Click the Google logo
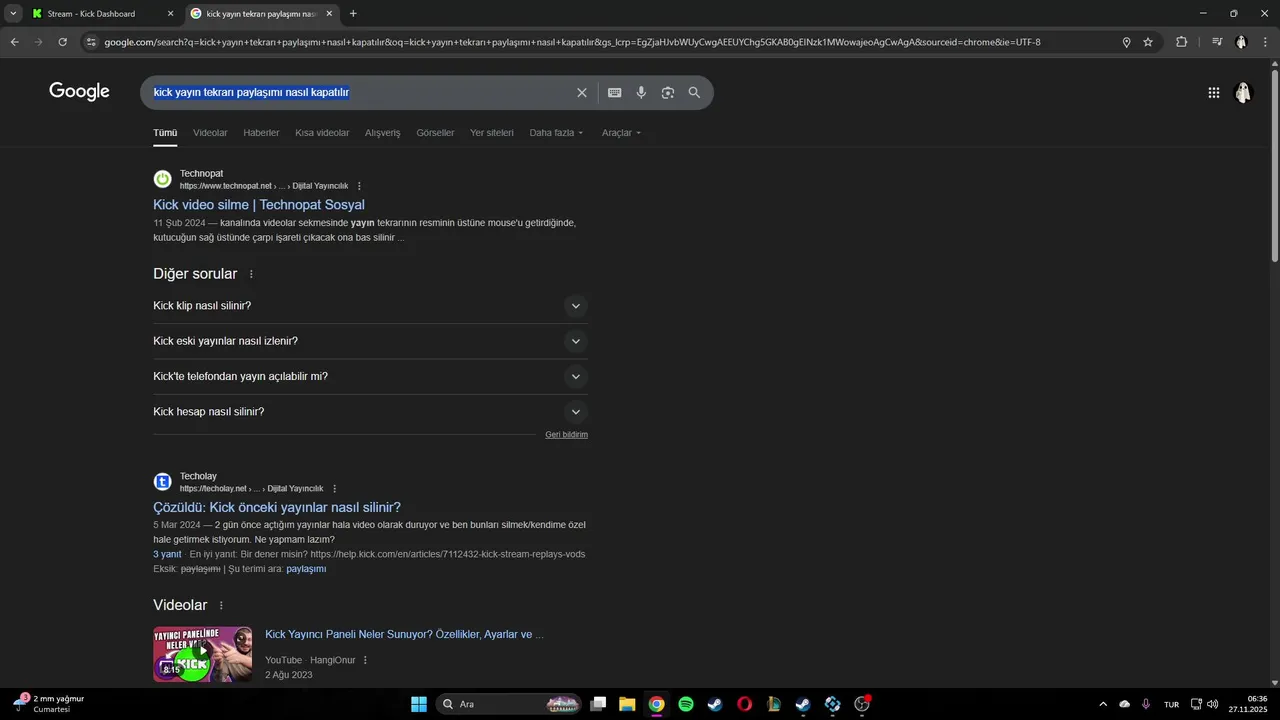 click(79, 92)
